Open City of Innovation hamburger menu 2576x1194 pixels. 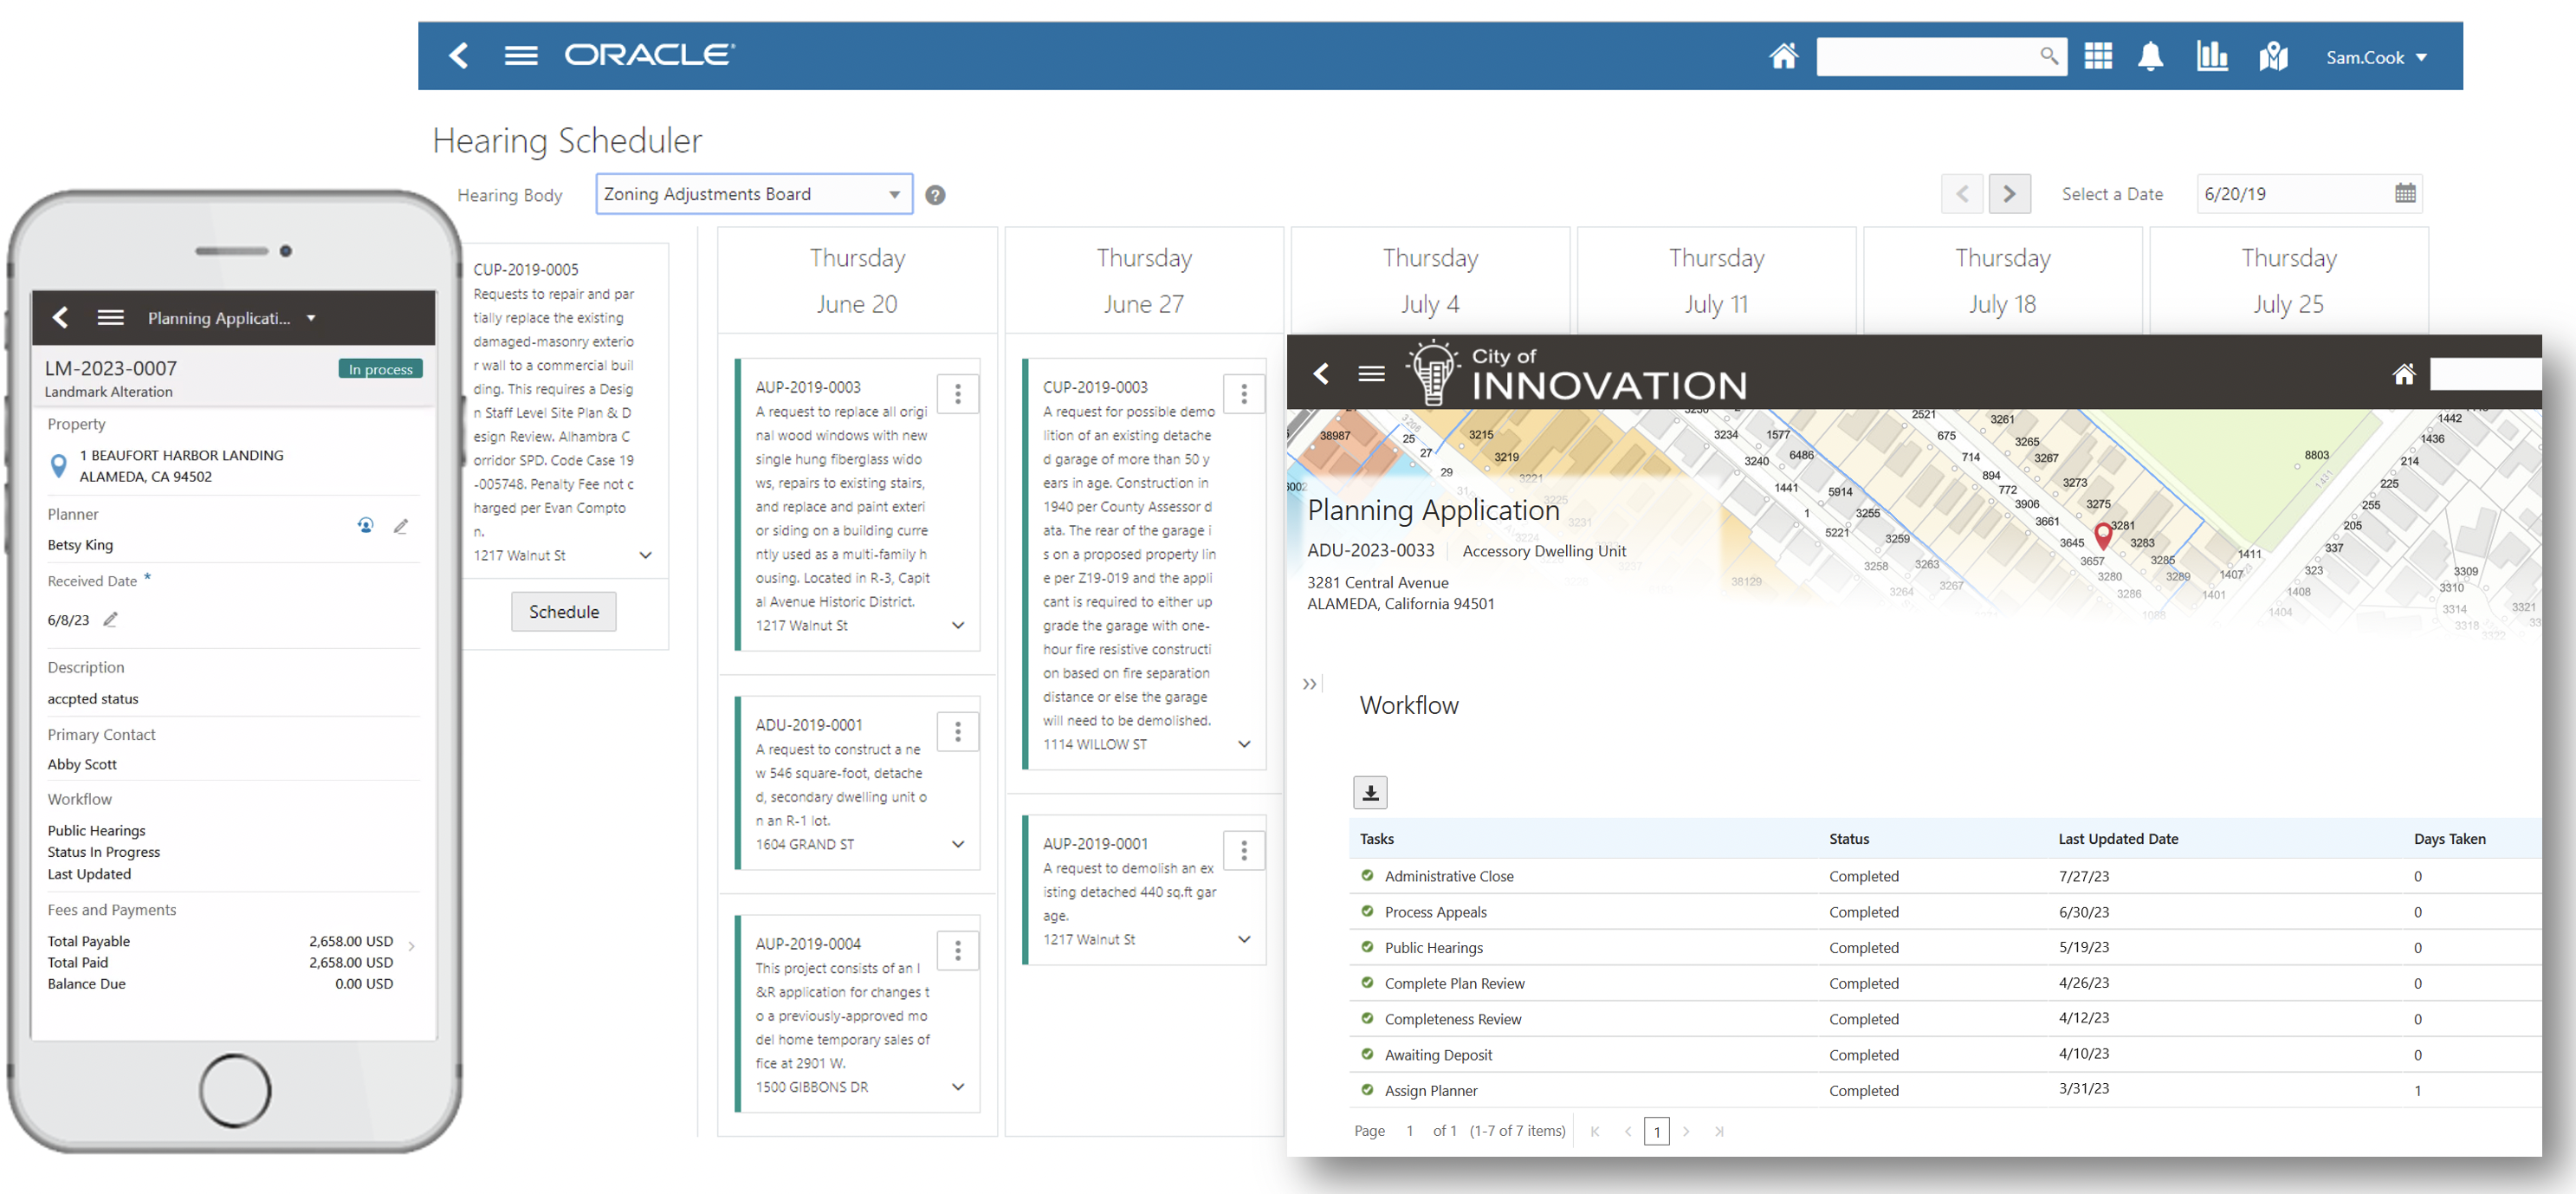1371,374
